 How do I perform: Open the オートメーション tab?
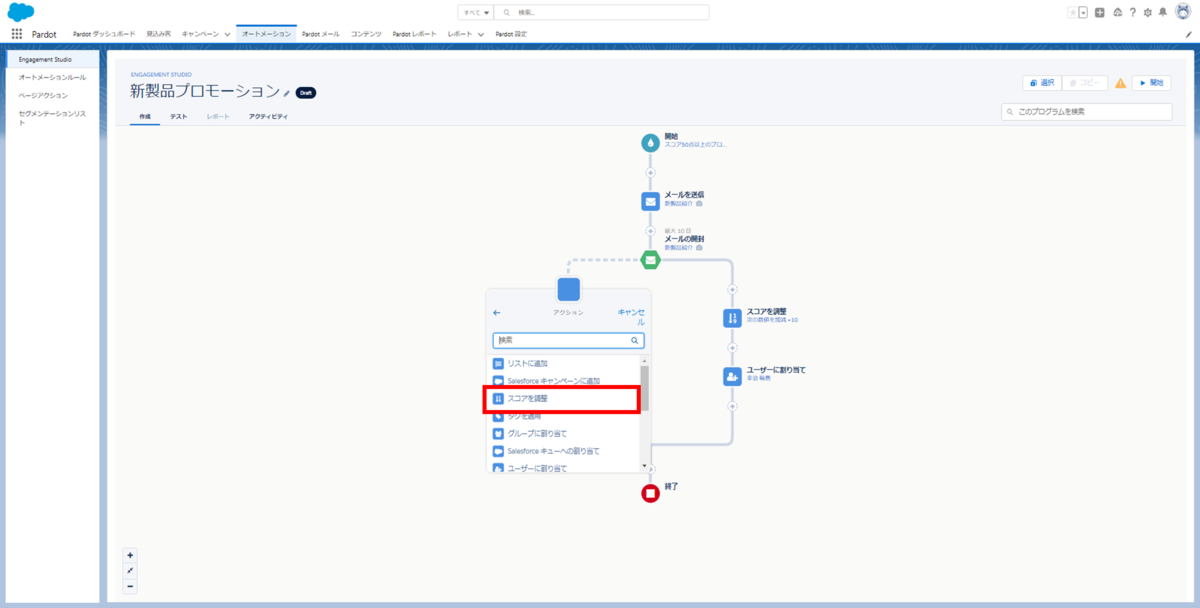pos(267,34)
